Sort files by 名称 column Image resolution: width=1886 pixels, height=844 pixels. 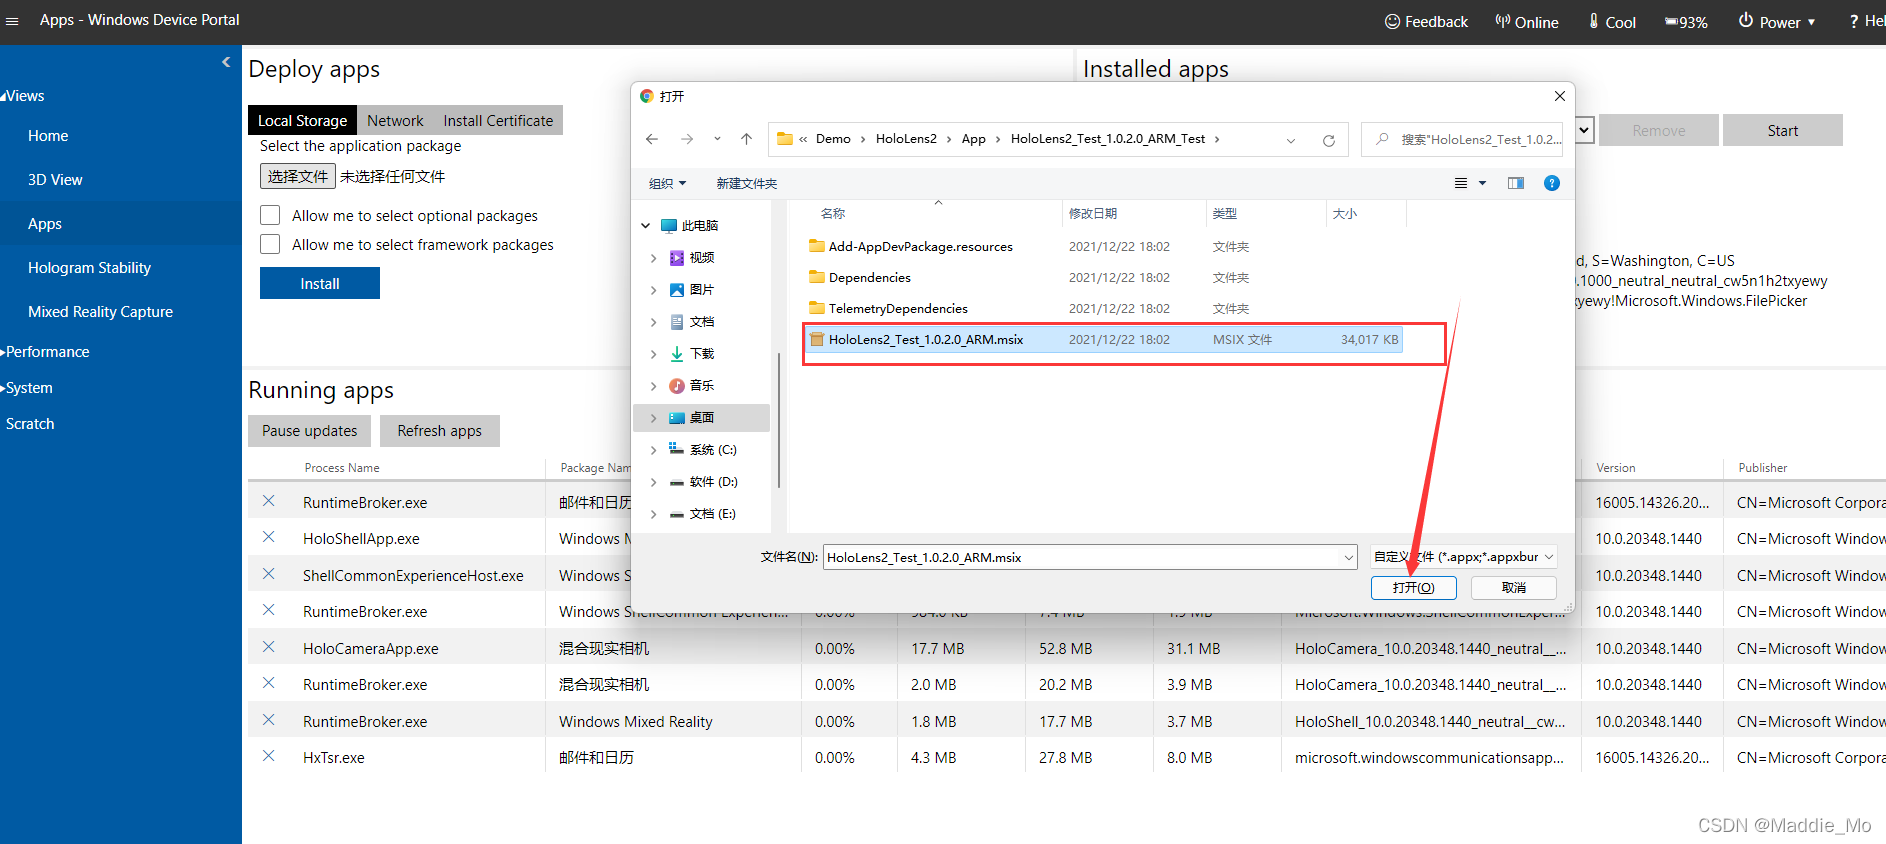(x=833, y=213)
